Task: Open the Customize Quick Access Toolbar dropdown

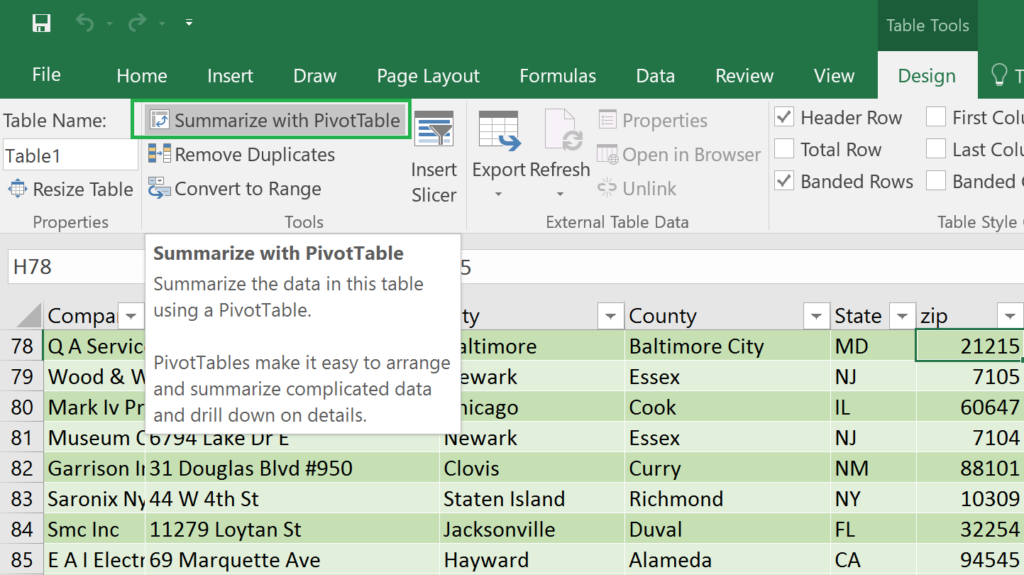Action: tap(189, 23)
